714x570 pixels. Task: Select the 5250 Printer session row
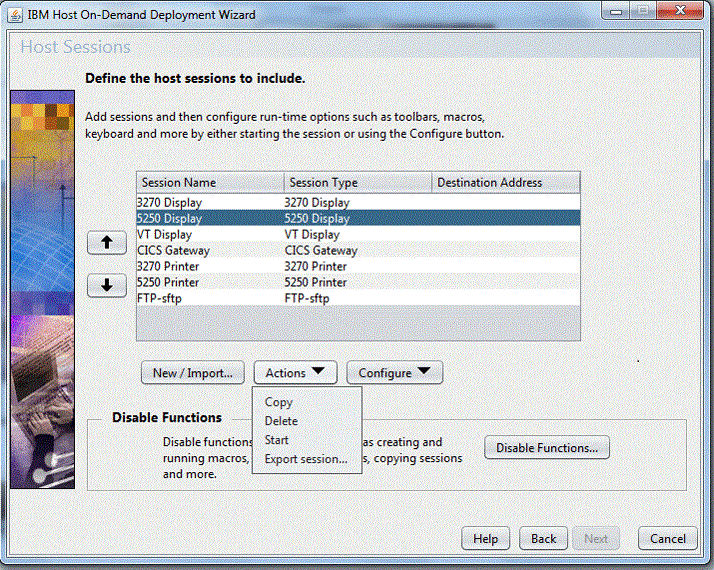pyautogui.click(x=358, y=282)
